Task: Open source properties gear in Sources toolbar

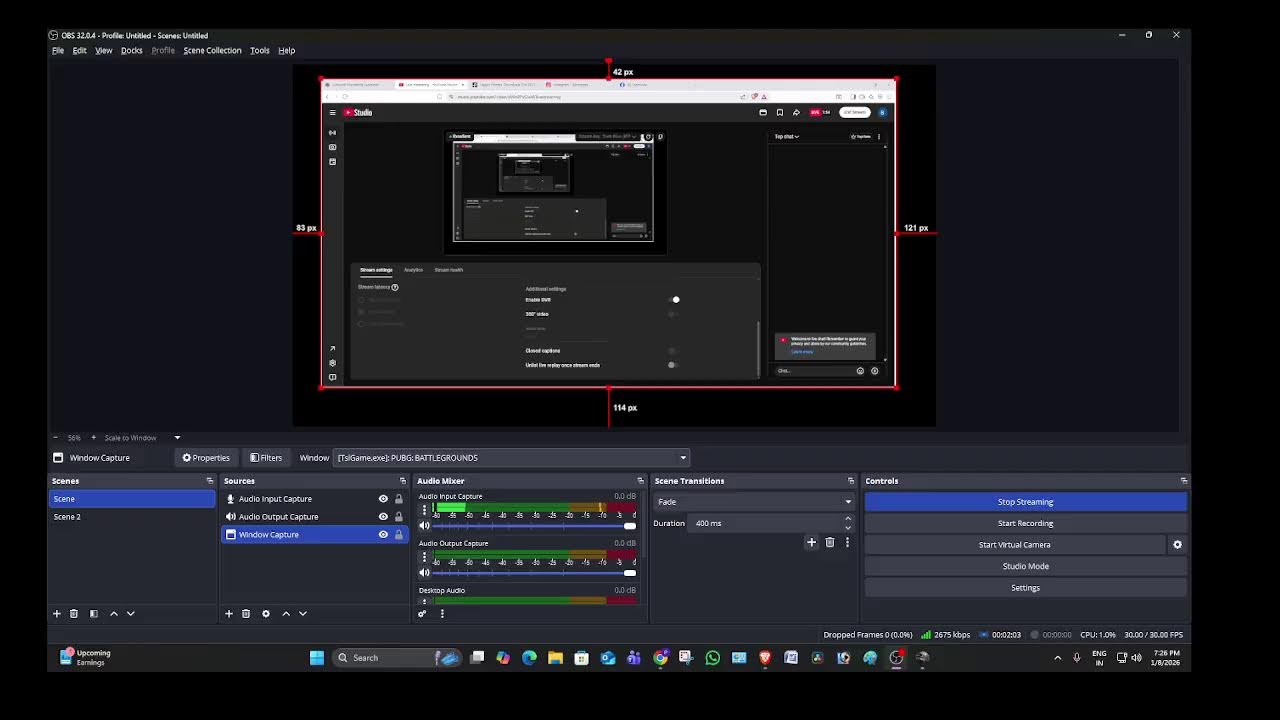Action: (x=266, y=613)
